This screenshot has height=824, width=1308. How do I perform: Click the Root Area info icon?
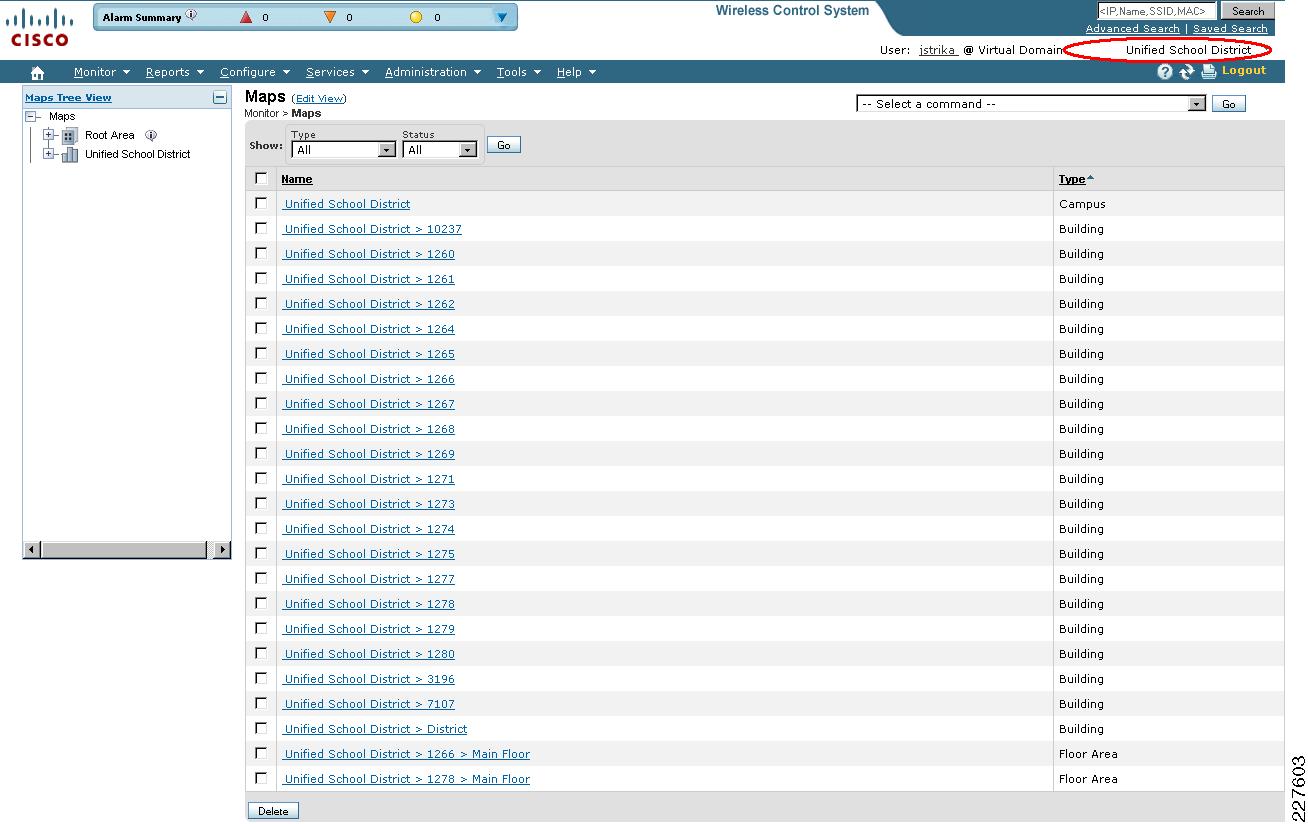coord(151,135)
